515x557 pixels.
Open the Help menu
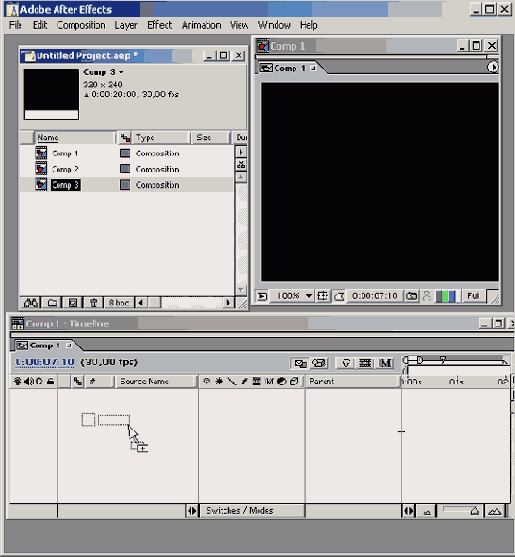(308, 25)
